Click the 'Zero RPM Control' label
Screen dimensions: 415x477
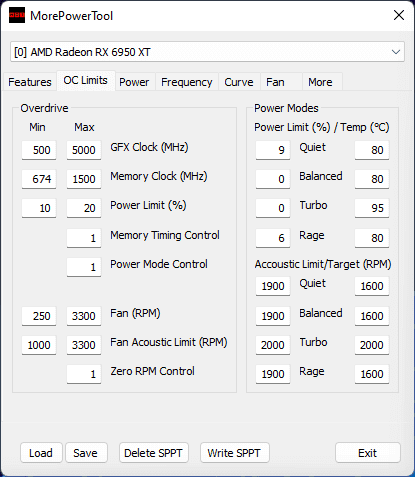click(x=152, y=371)
